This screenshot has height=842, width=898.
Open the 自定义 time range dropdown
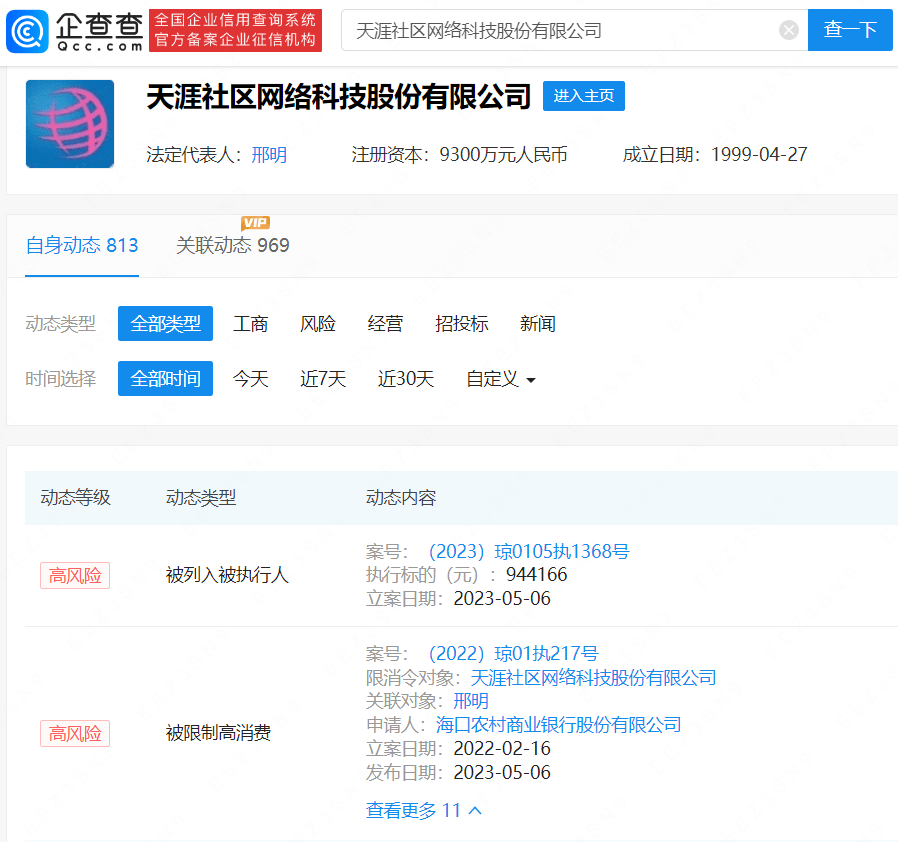point(501,379)
